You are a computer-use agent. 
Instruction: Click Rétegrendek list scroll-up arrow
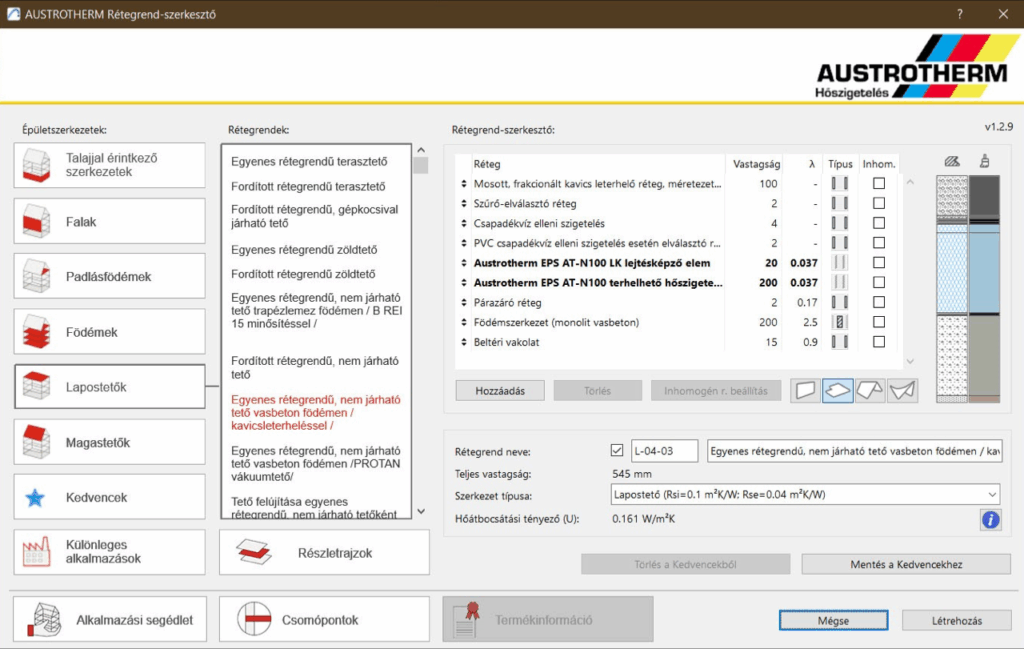tap(421, 150)
